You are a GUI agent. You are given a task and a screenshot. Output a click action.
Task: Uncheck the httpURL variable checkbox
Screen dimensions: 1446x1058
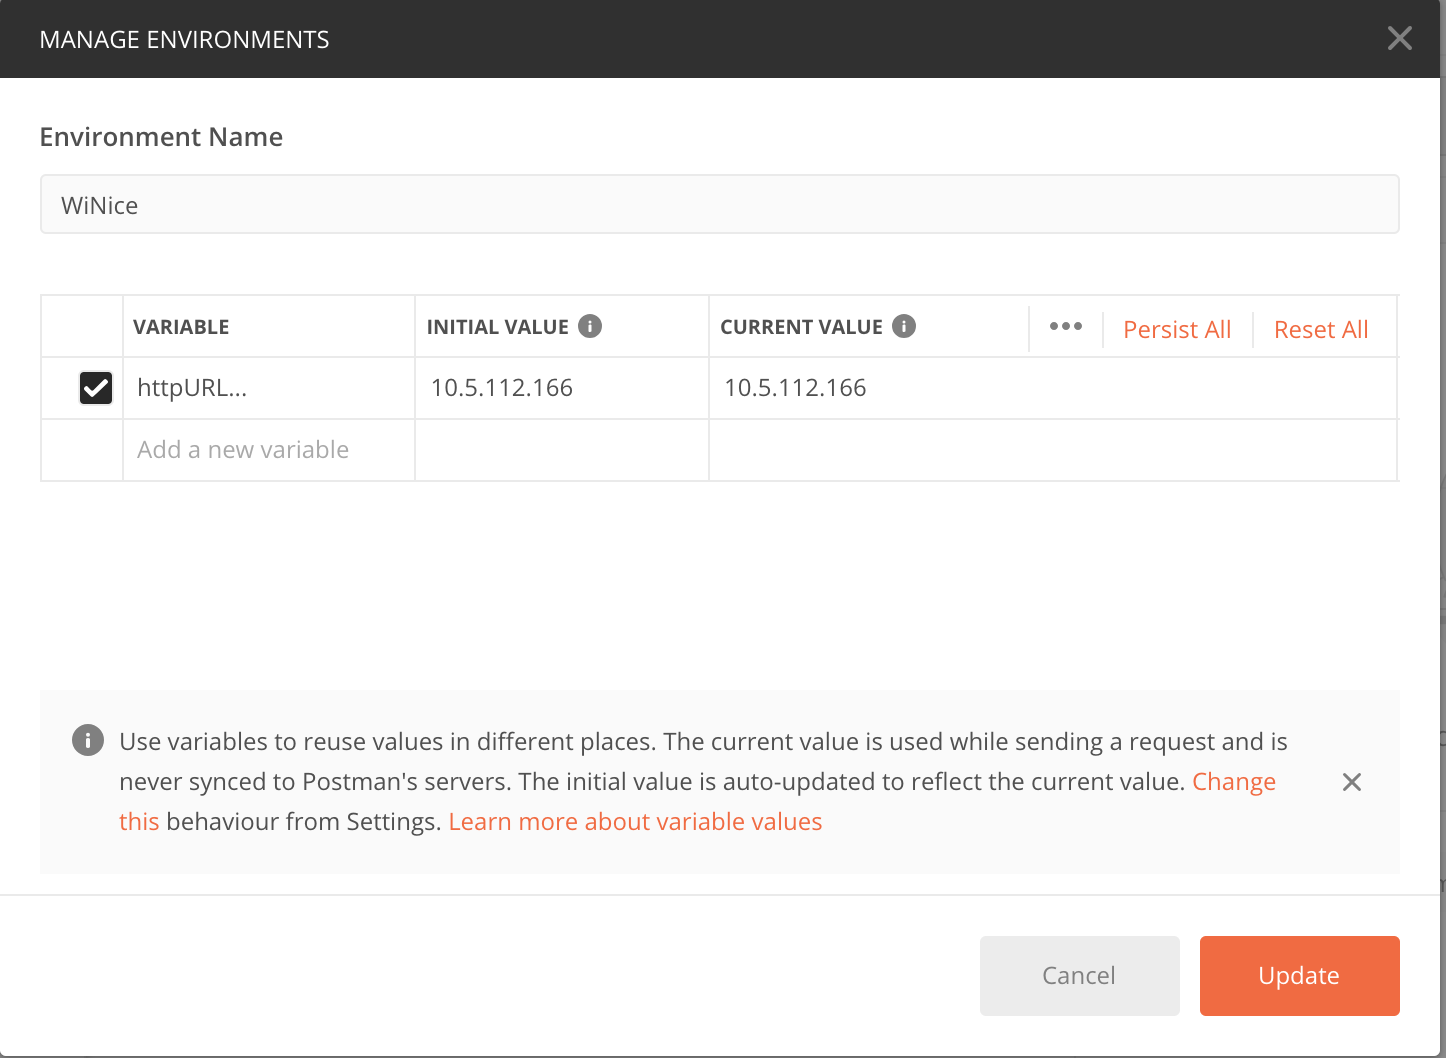96,388
